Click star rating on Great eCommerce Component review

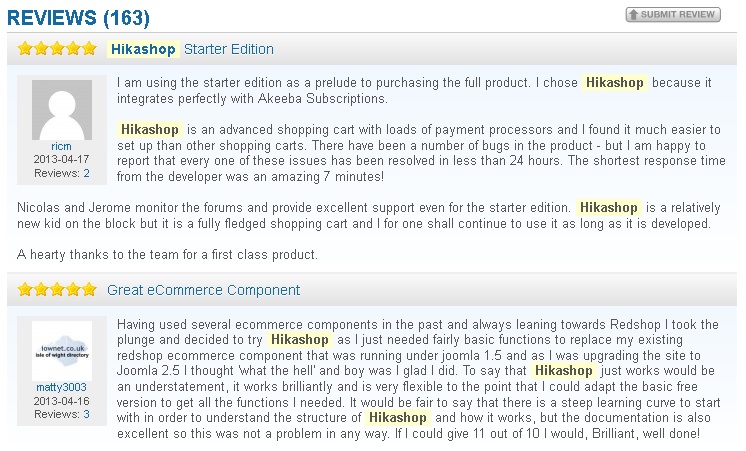[57, 290]
